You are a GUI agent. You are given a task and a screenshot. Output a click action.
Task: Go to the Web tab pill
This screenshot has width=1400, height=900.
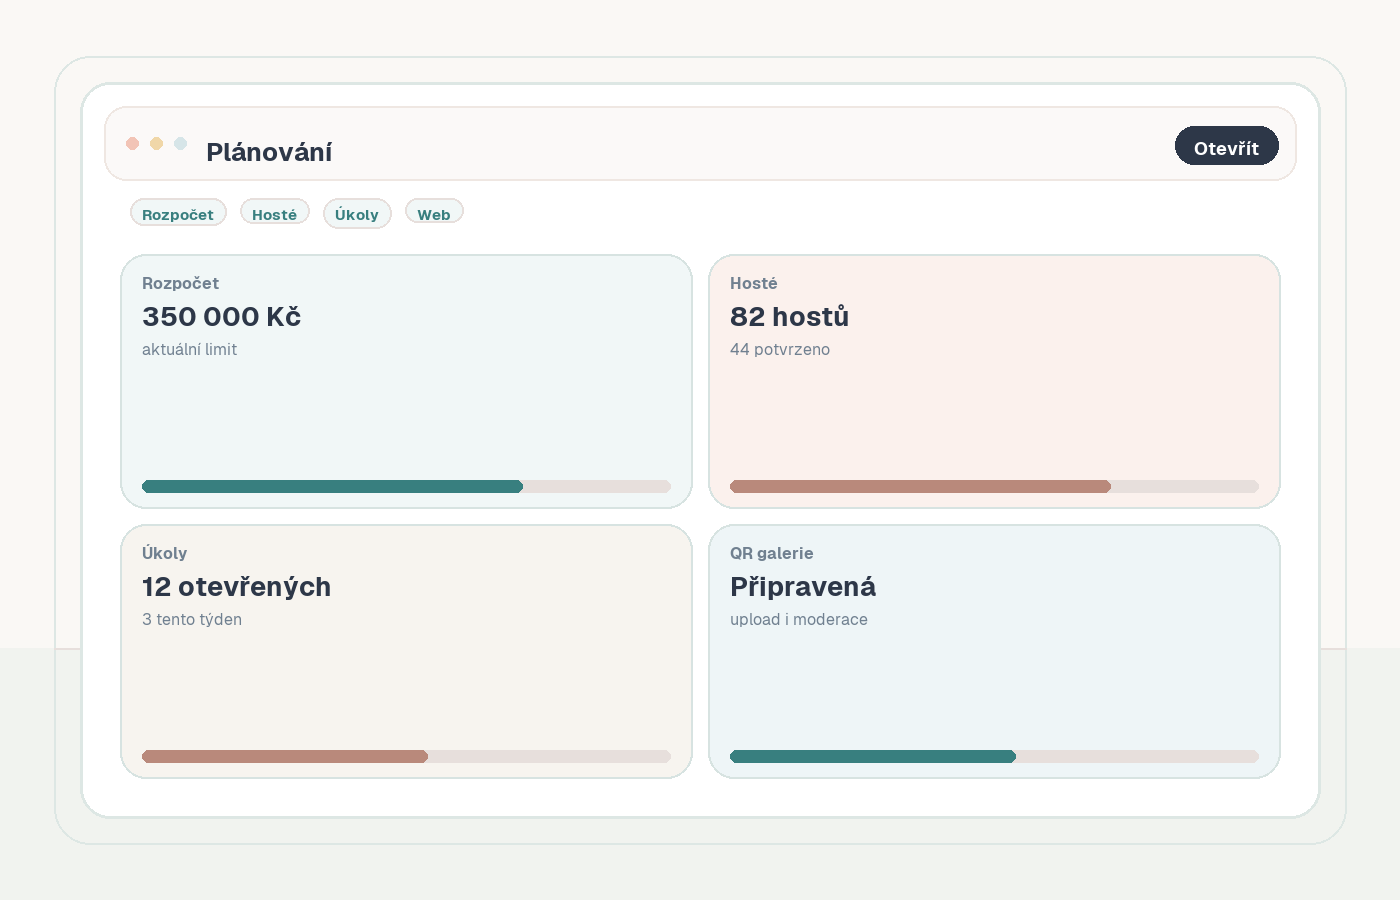(x=433, y=213)
